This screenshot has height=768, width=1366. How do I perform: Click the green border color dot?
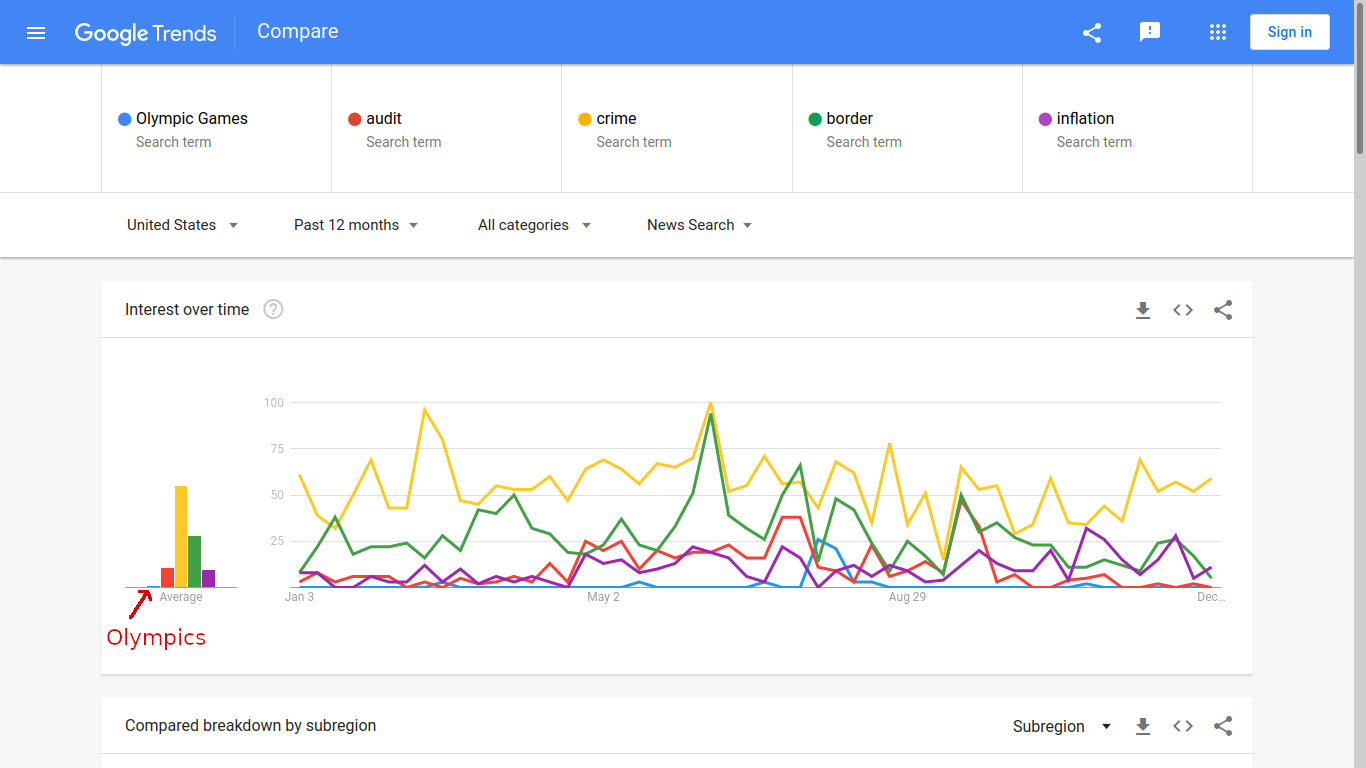[x=815, y=119]
